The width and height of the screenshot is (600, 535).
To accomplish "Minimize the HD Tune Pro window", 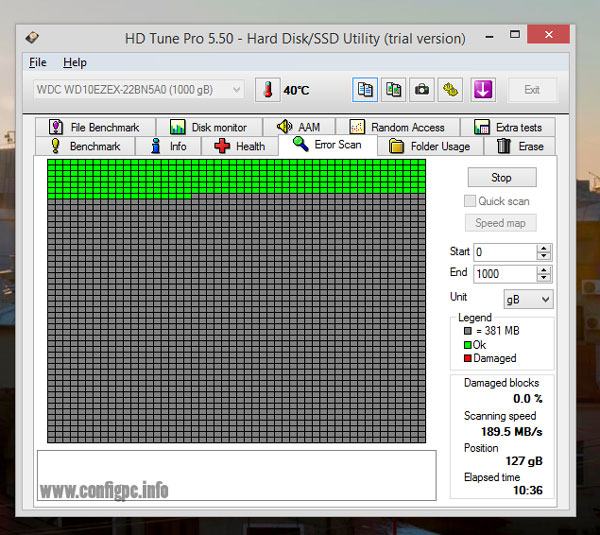I will [489, 37].
